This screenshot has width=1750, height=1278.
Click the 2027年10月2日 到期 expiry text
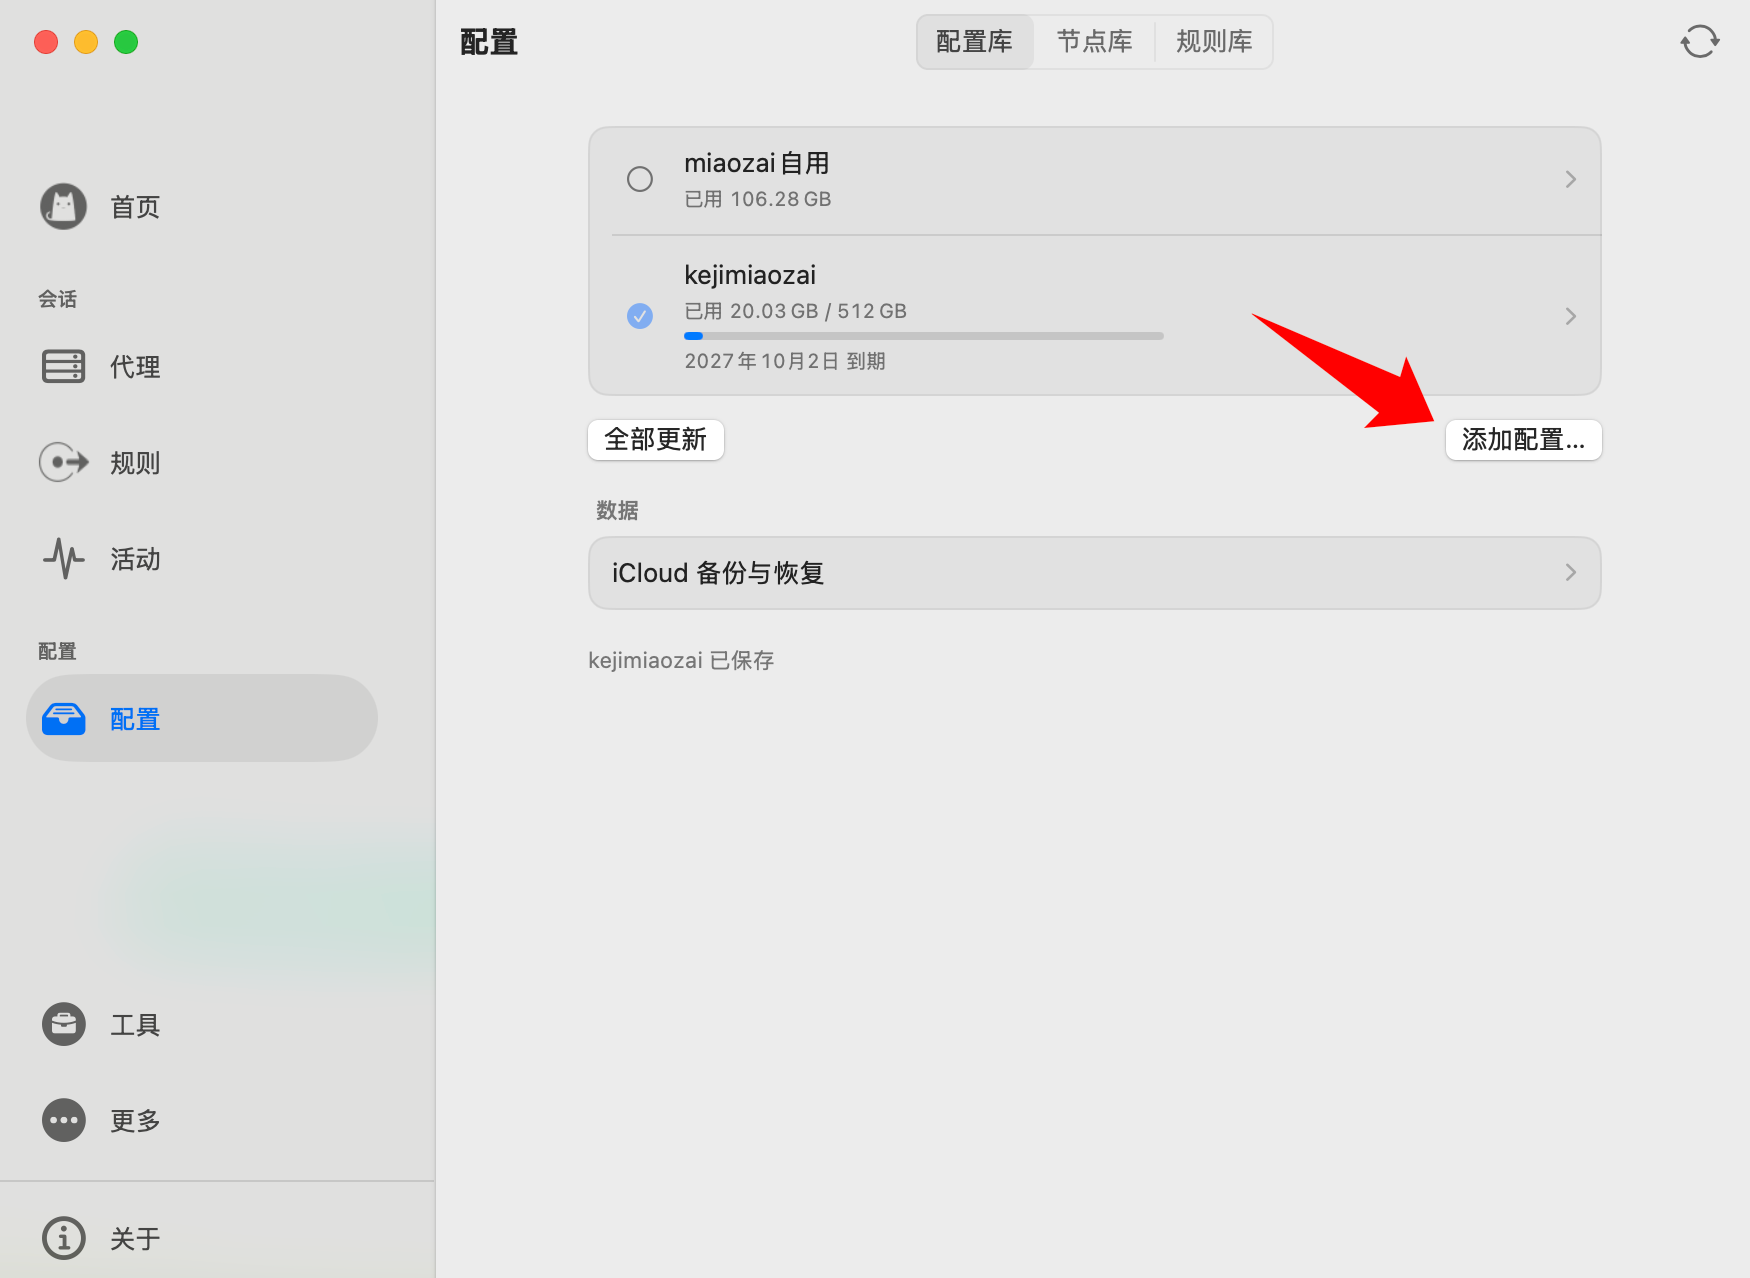[x=785, y=361]
